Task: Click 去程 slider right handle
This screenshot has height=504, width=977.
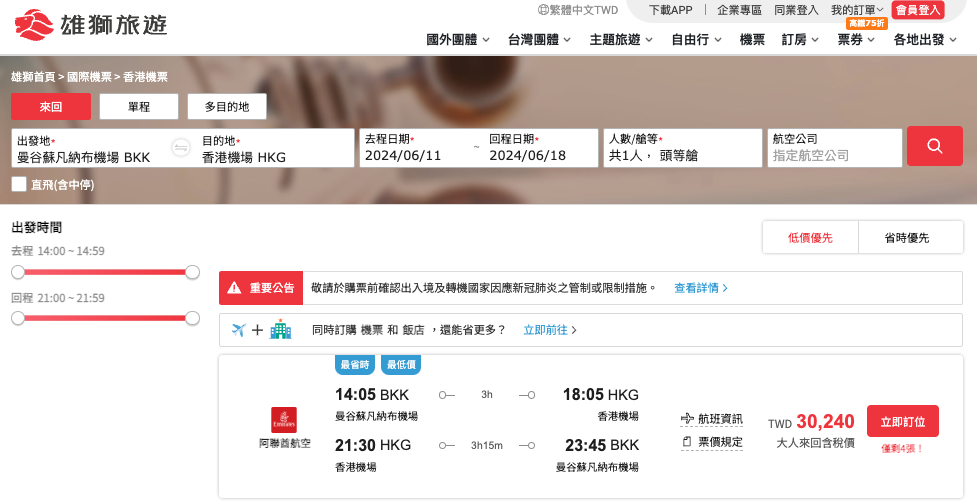Action: pos(193,272)
